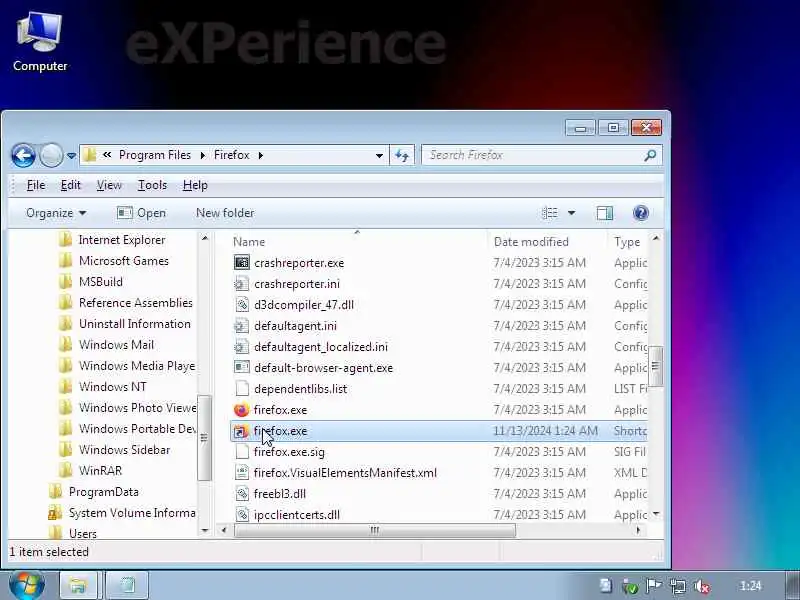This screenshot has height=600, width=800.
Task: Open the File menu
Action: (36, 185)
